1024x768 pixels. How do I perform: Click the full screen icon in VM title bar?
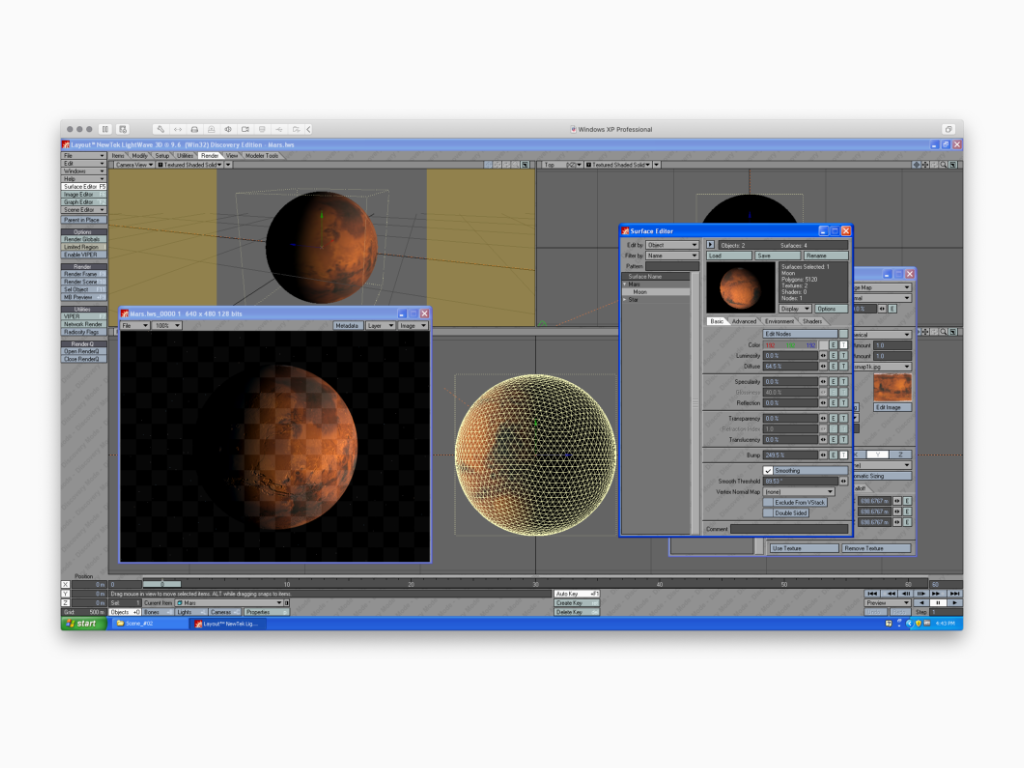(948, 129)
